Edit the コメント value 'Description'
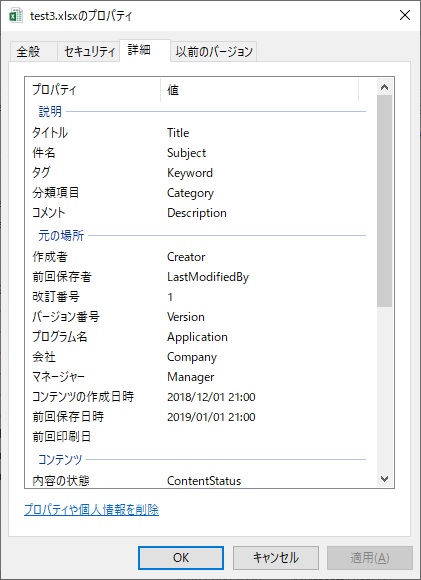The image size is (421, 580). [x=197, y=213]
